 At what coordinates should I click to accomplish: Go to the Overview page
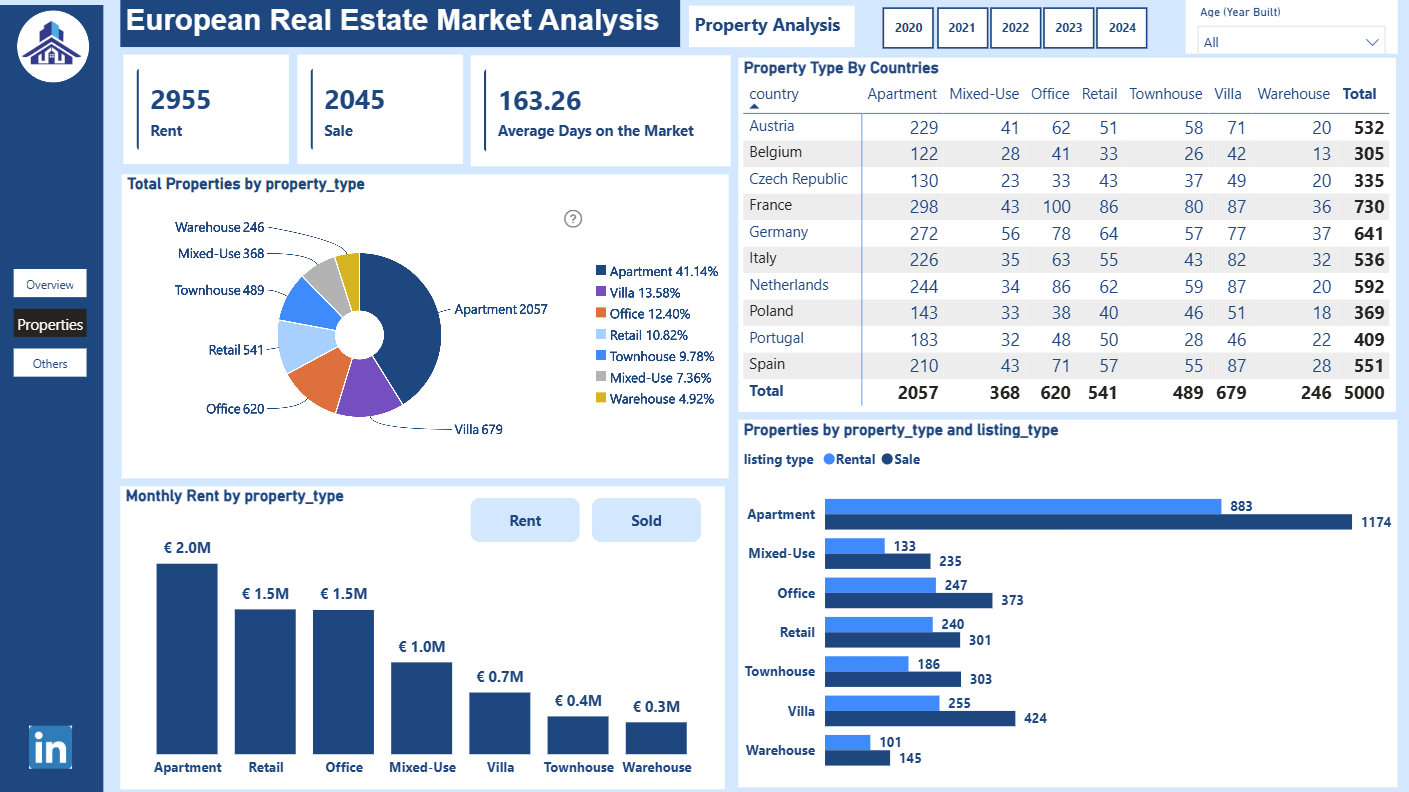tap(50, 284)
